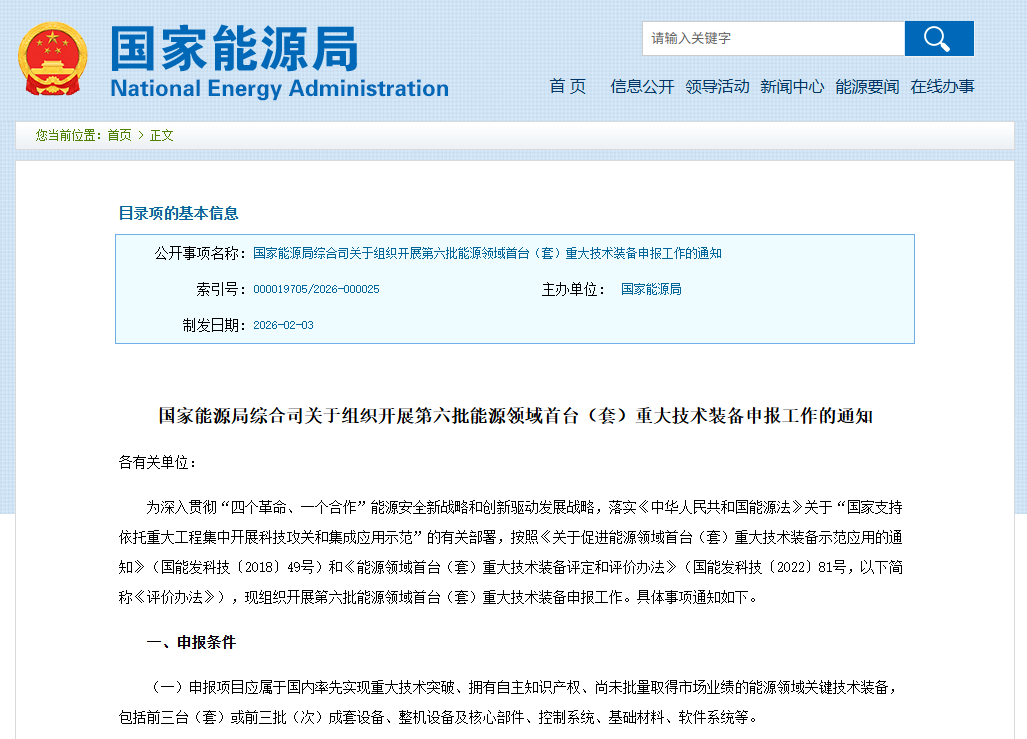Click the breadcrumb arrow between 首页 and 正文
The width and height of the screenshot is (1027, 739).
(x=141, y=135)
